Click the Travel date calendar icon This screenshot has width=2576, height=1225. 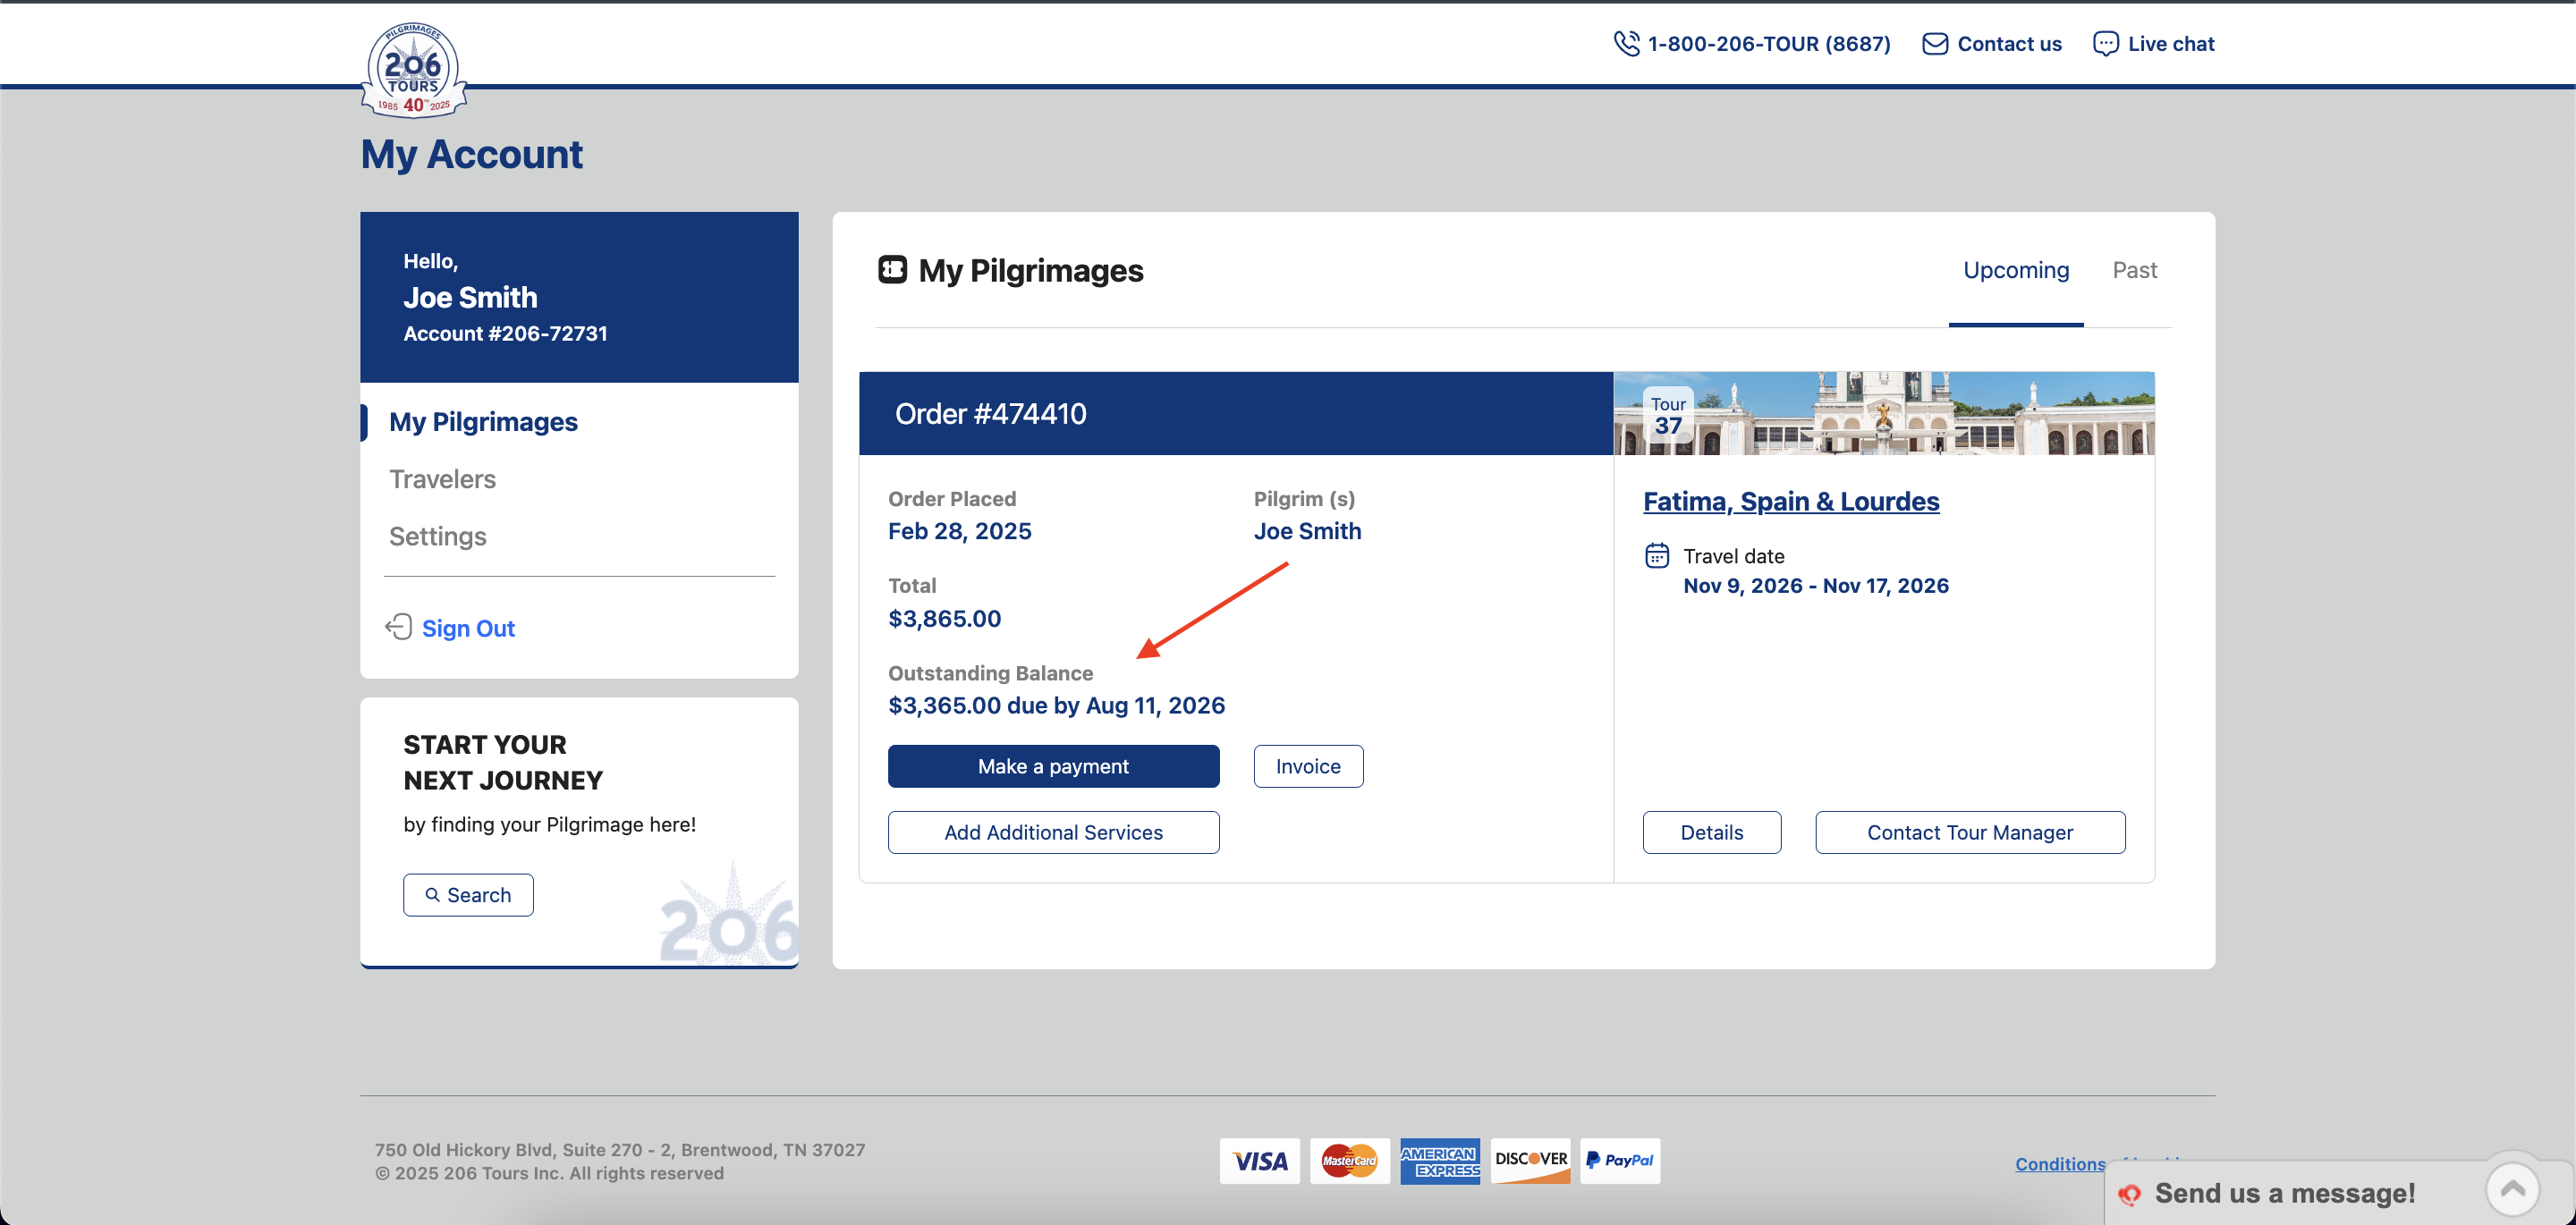[1657, 555]
